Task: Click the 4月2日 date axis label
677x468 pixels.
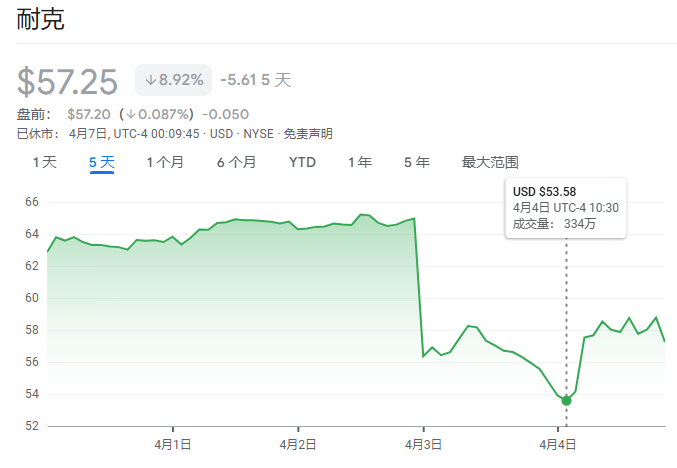Action: tap(298, 444)
